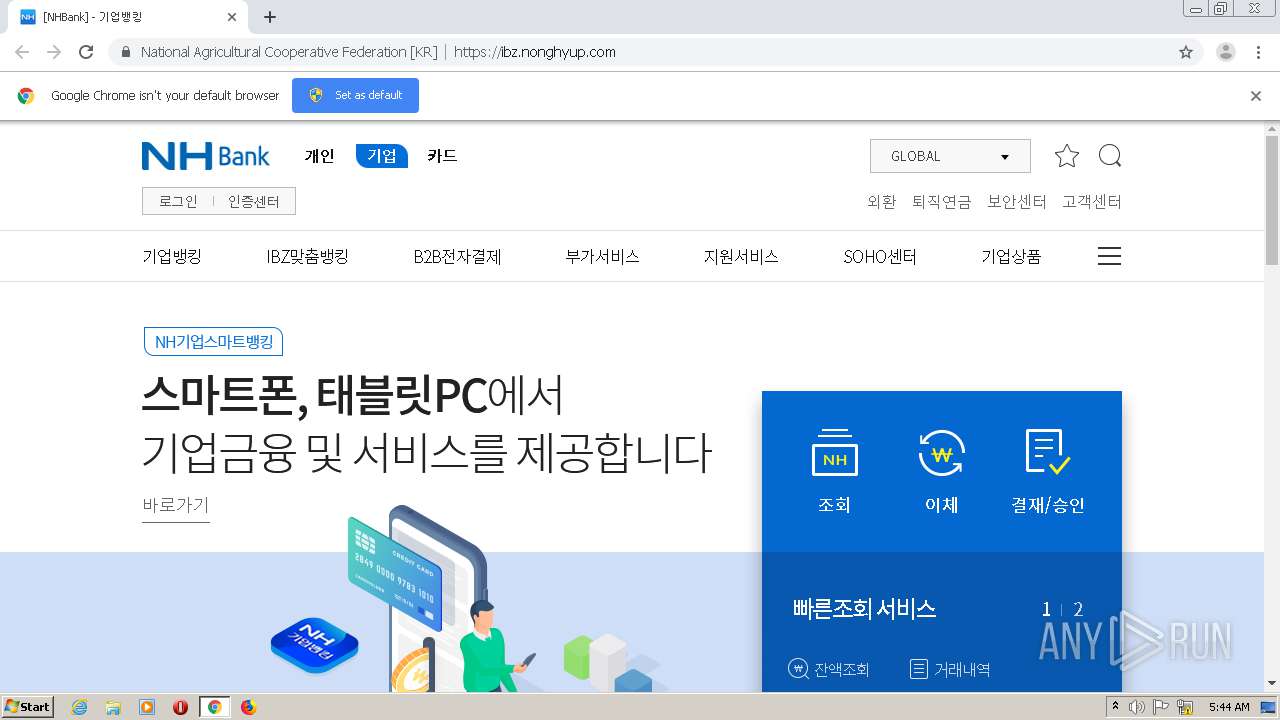Click the browser forward arrow
The width and height of the screenshot is (1280, 720).
[x=54, y=52]
